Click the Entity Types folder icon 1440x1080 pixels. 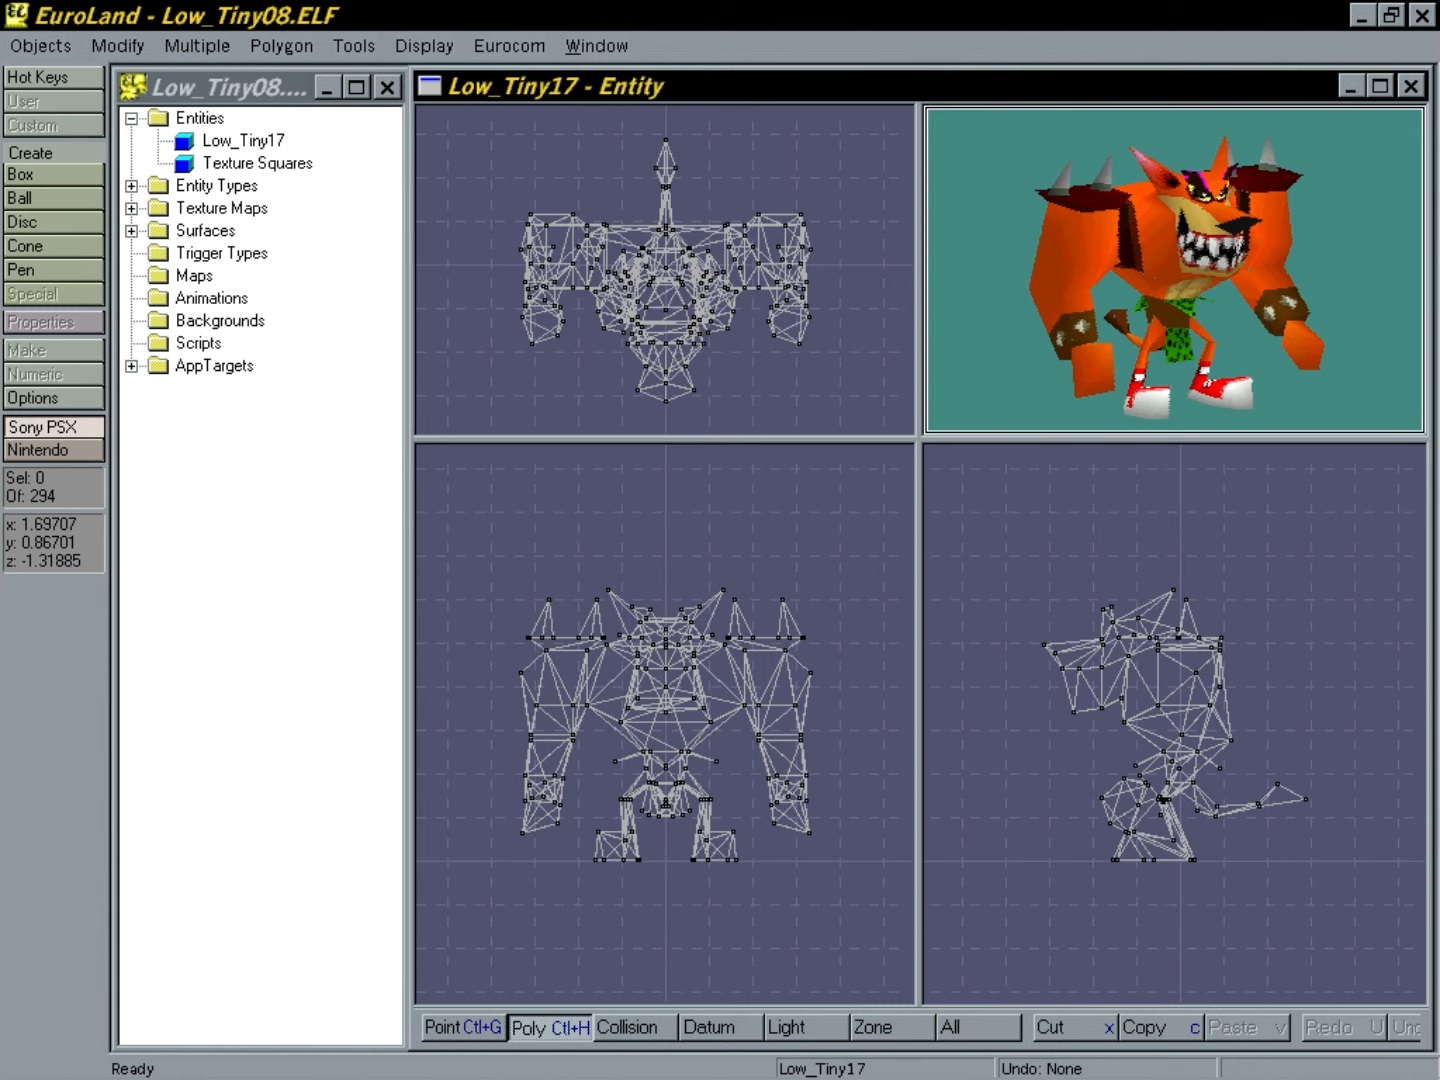pyautogui.click(x=158, y=186)
